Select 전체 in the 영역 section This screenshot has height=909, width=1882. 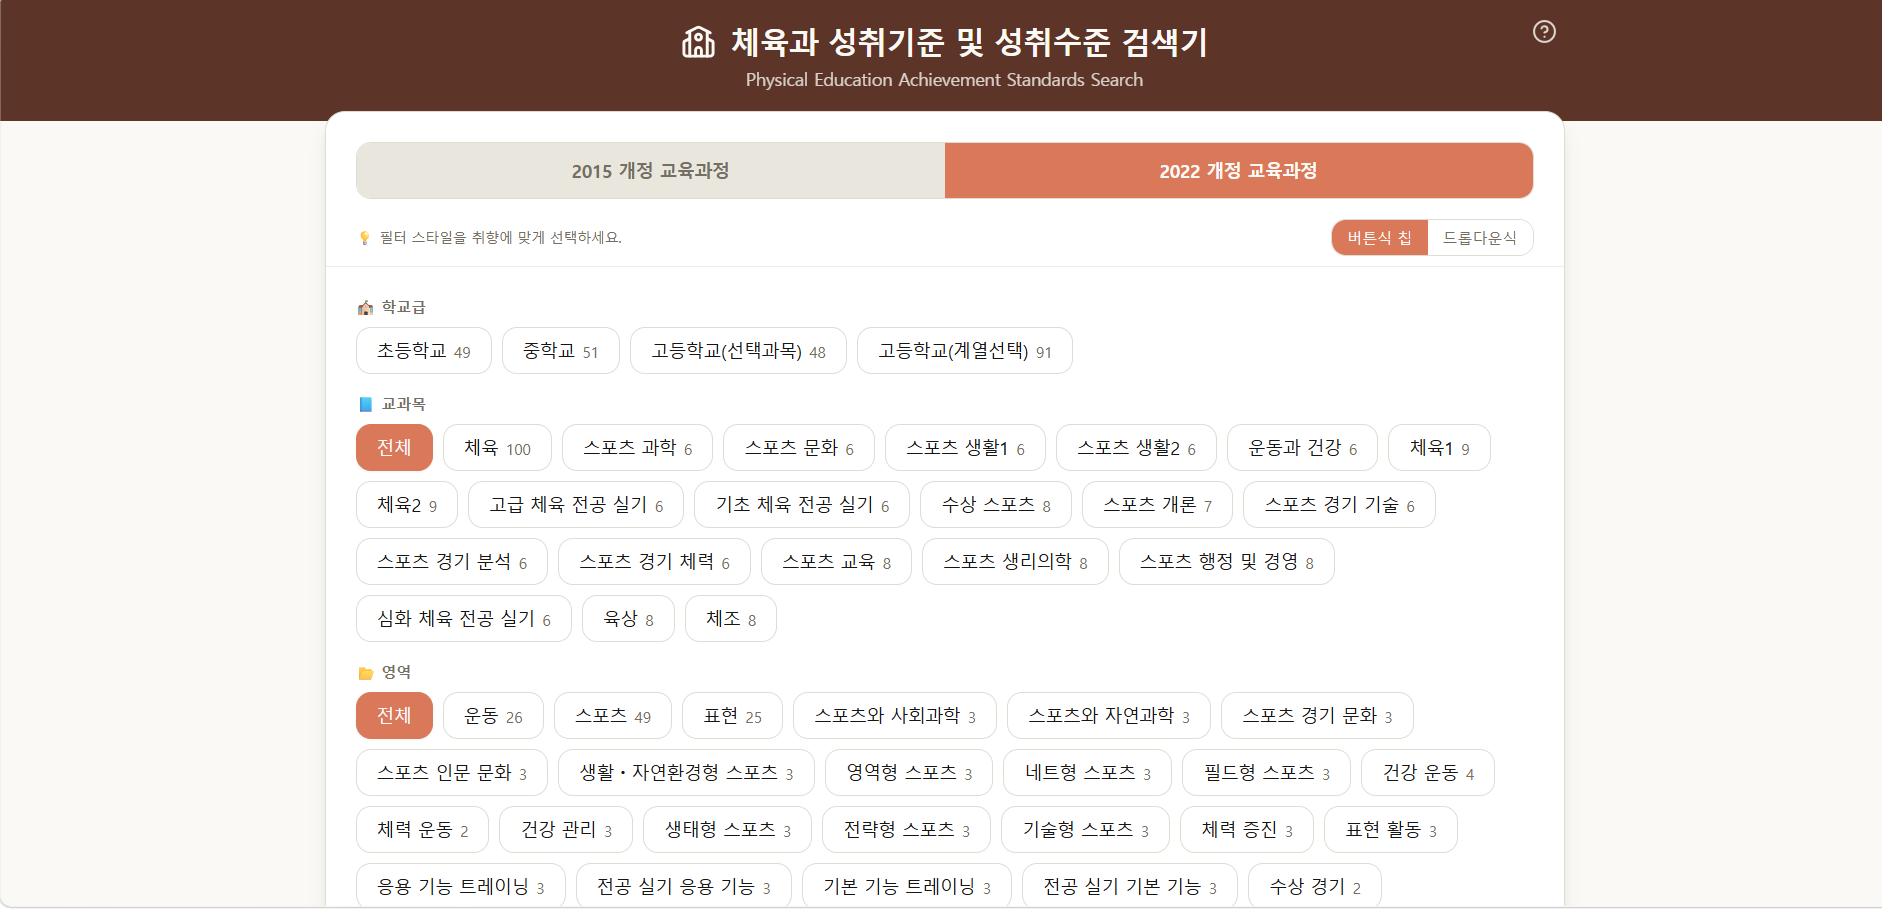[394, 716]
